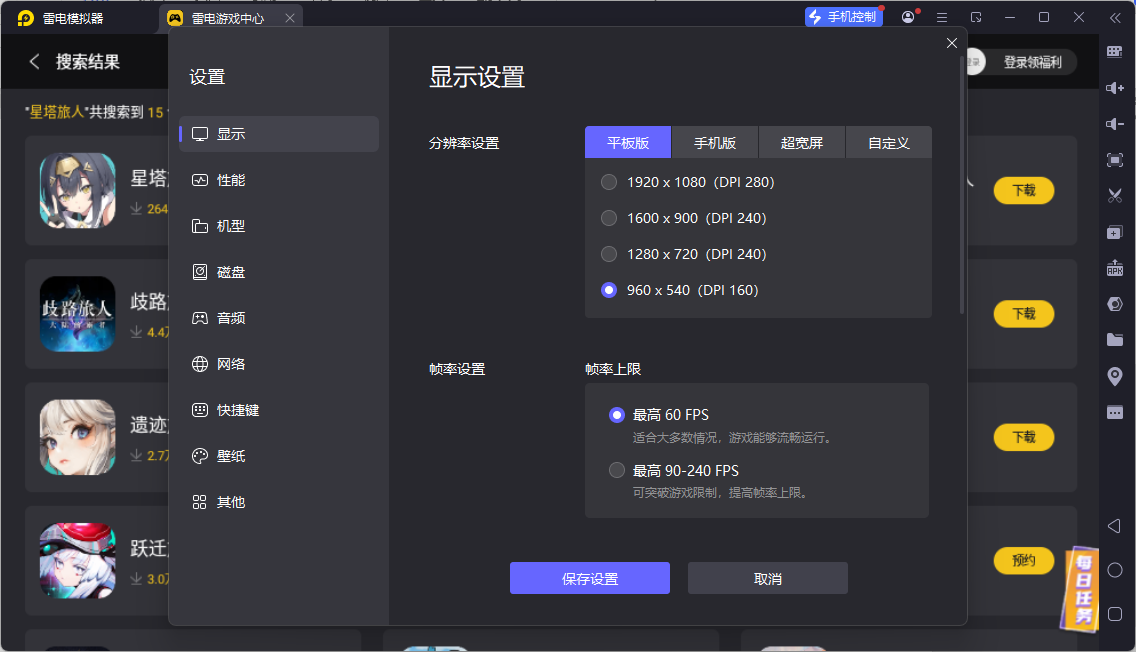Image resolution: width=1136 pixels, height=652 pixels.
Task: Collapse the sidebar with the double-arrow chevron
Action: click(1117, 18)
